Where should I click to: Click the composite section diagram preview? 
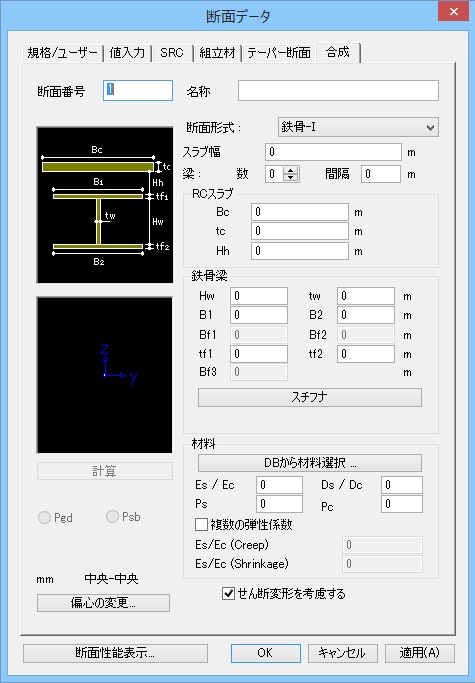pos(105,205)
